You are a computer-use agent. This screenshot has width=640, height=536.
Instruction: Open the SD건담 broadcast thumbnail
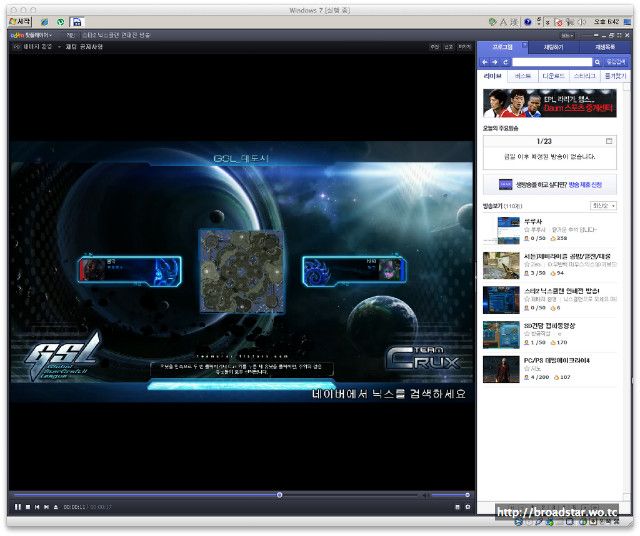[501, 335]
